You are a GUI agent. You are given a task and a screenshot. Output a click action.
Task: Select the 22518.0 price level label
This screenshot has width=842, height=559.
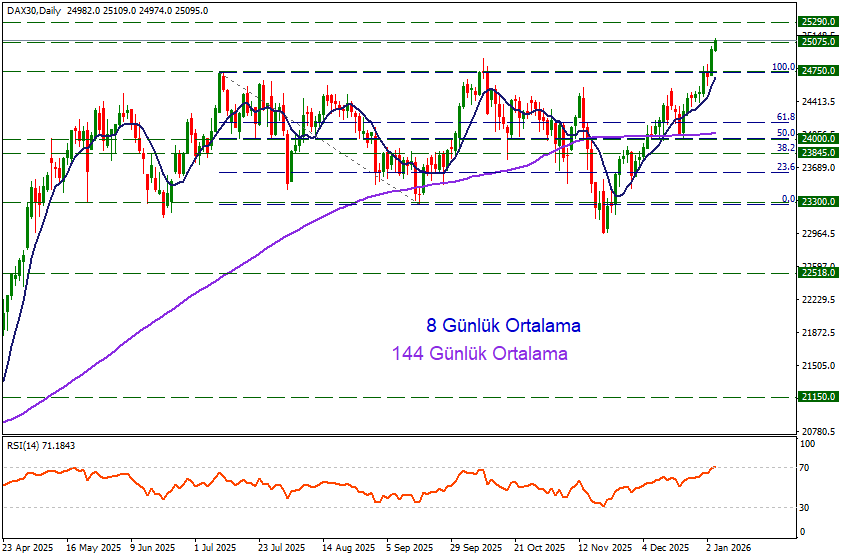coord(818,273)
